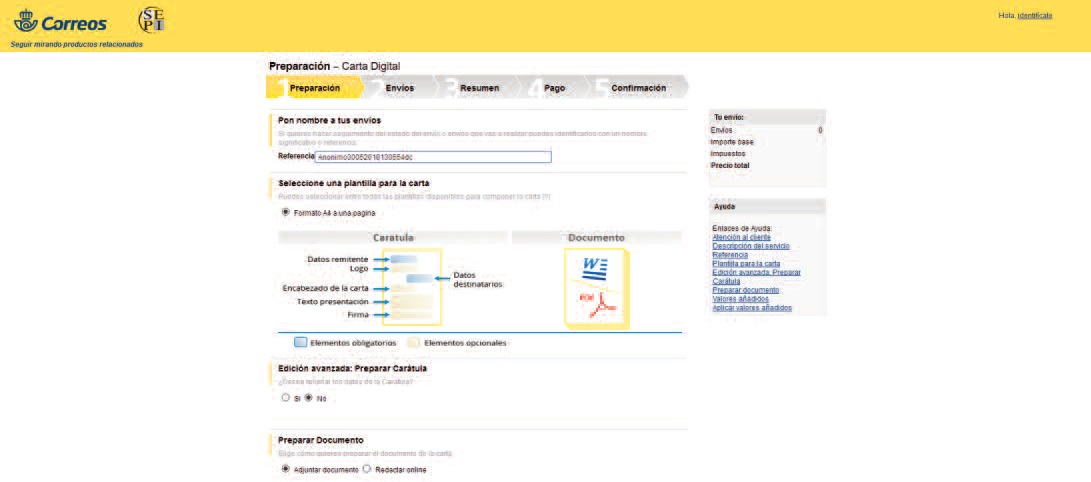1091x482 pixels.
Task: Open Valores añadidos help link
Action: point(740,299)
